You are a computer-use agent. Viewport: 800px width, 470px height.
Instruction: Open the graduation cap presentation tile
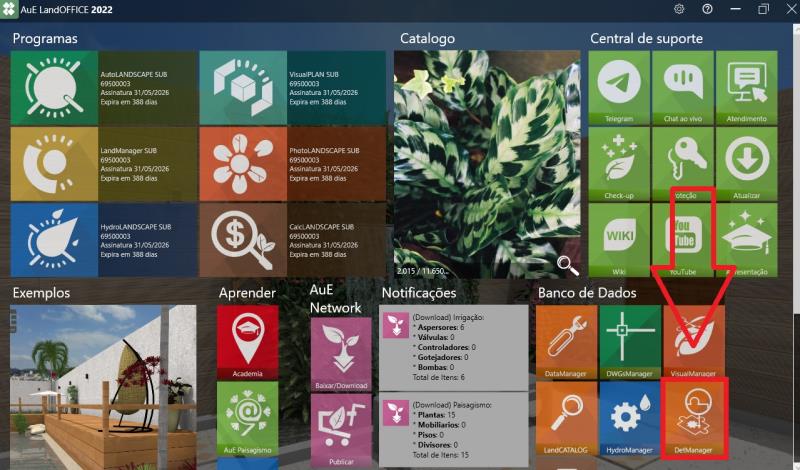[x=746, y=240]
